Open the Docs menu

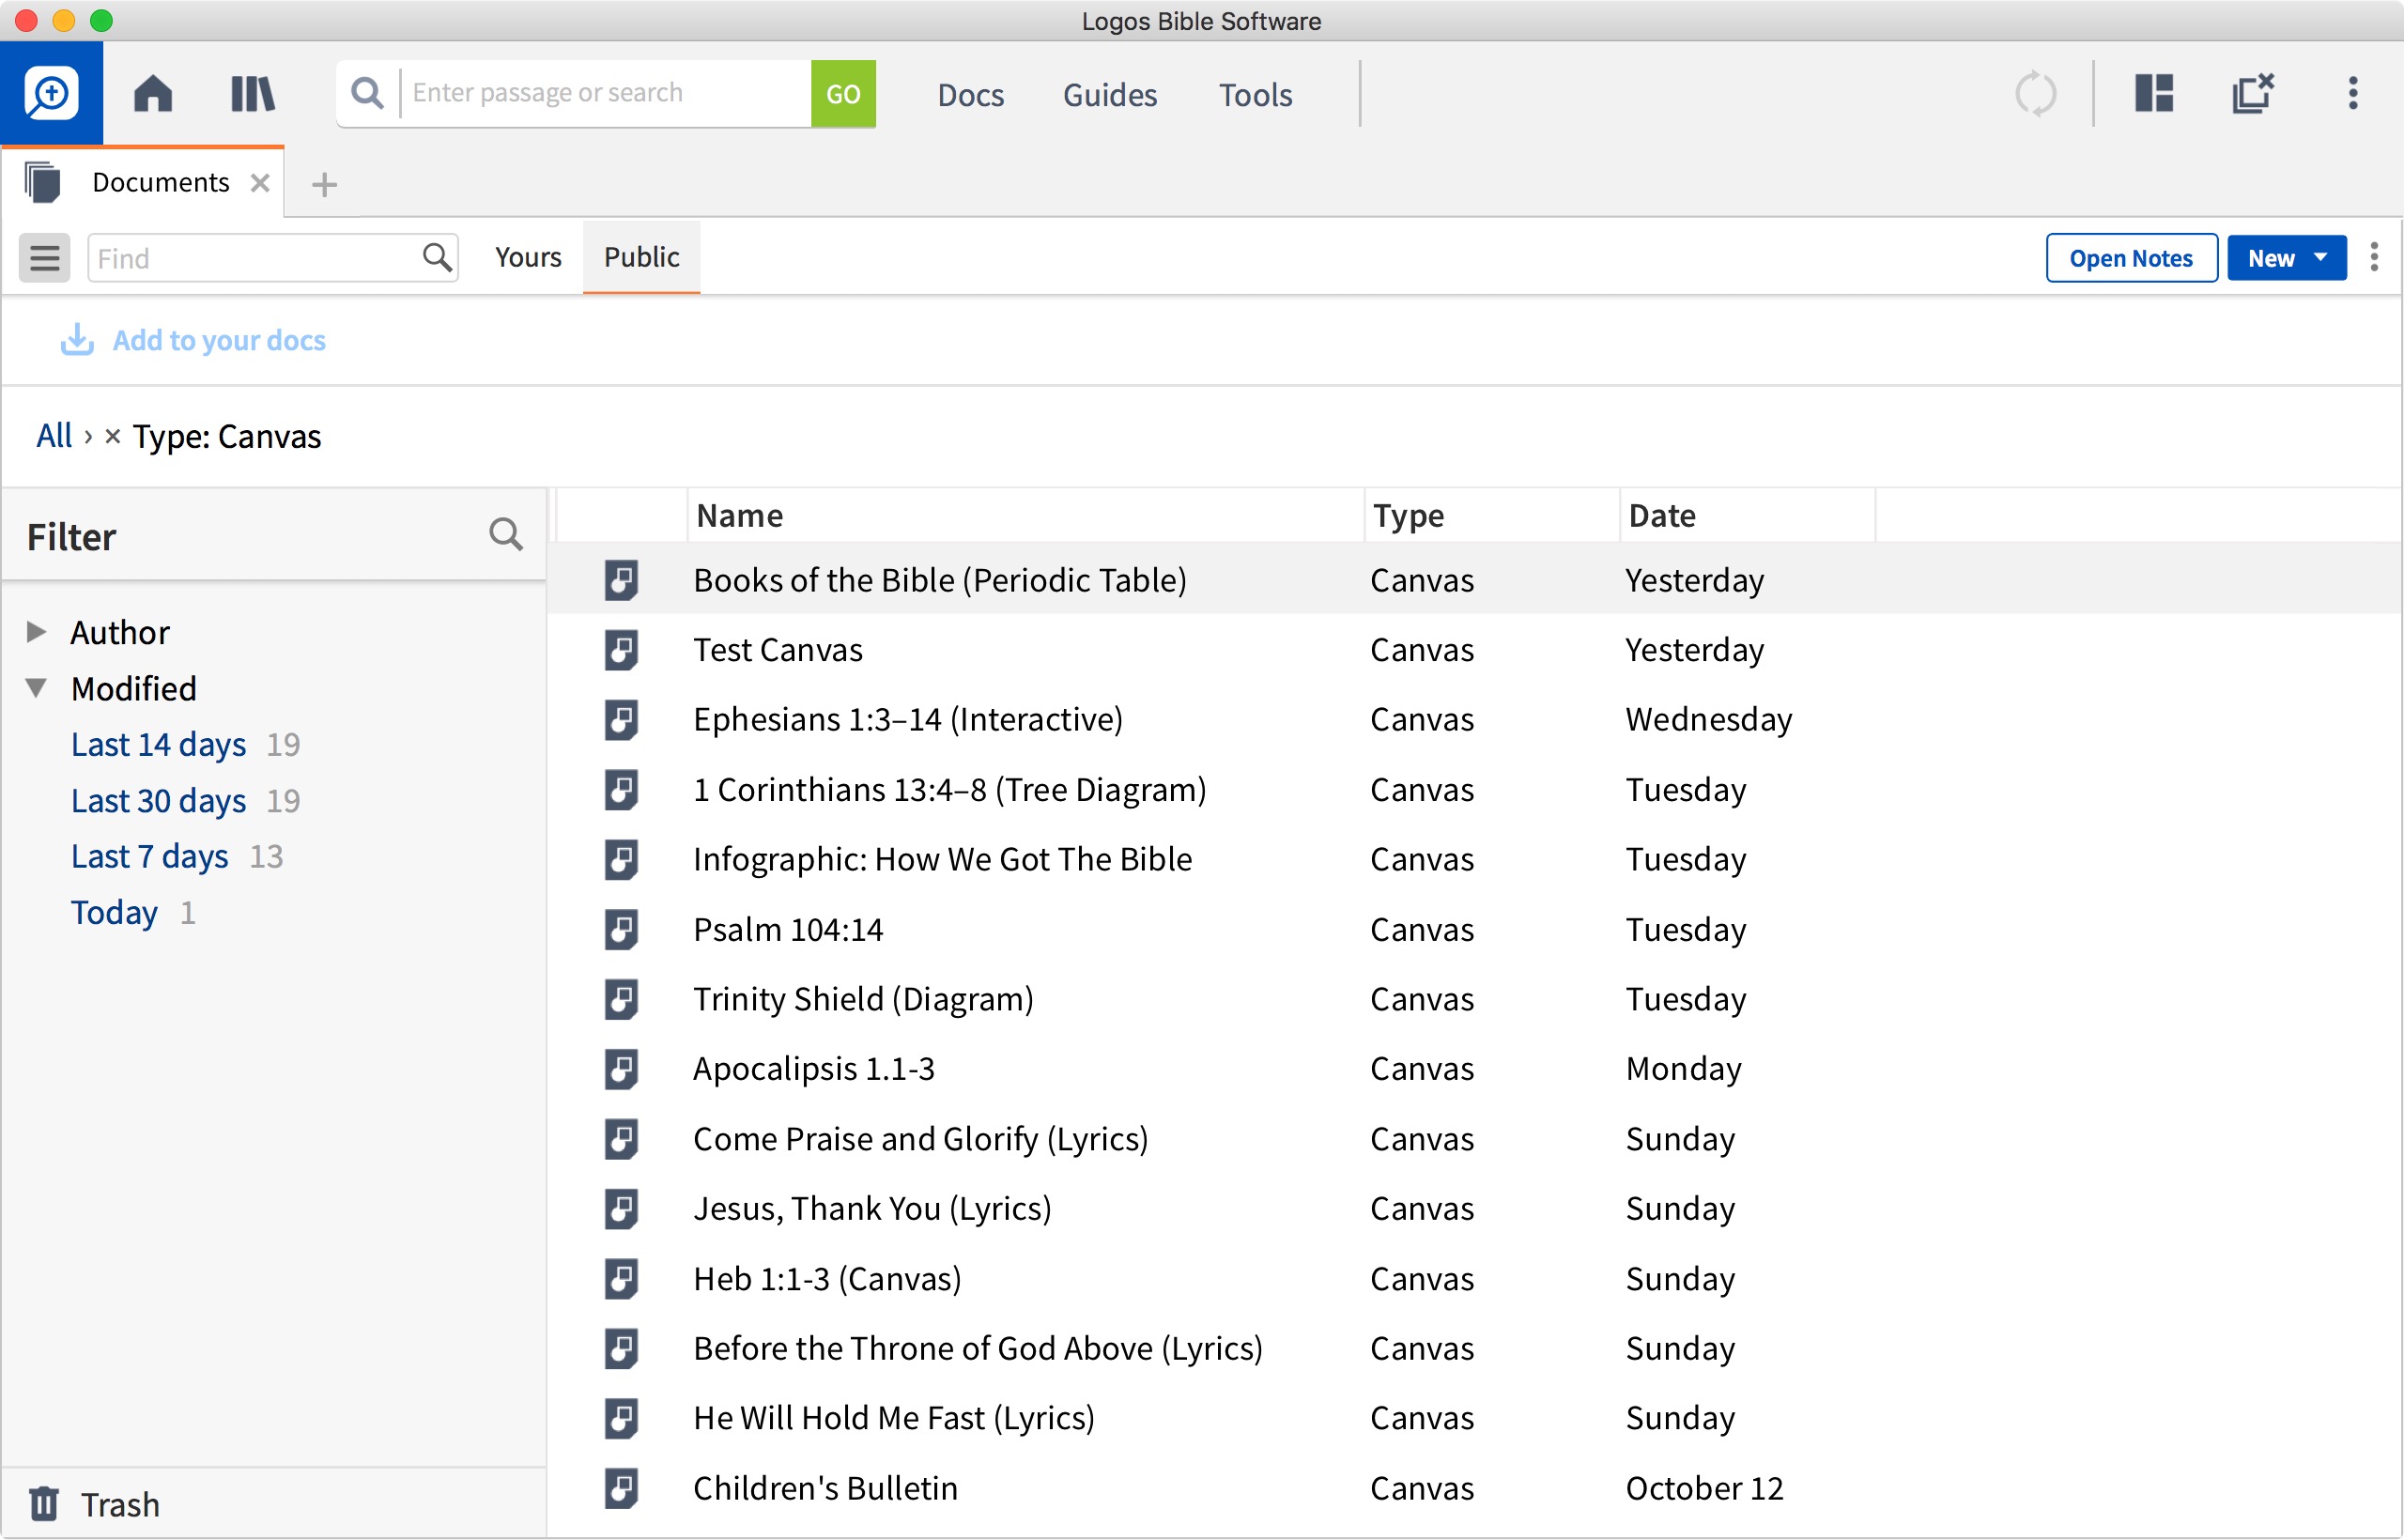(970, 95)
